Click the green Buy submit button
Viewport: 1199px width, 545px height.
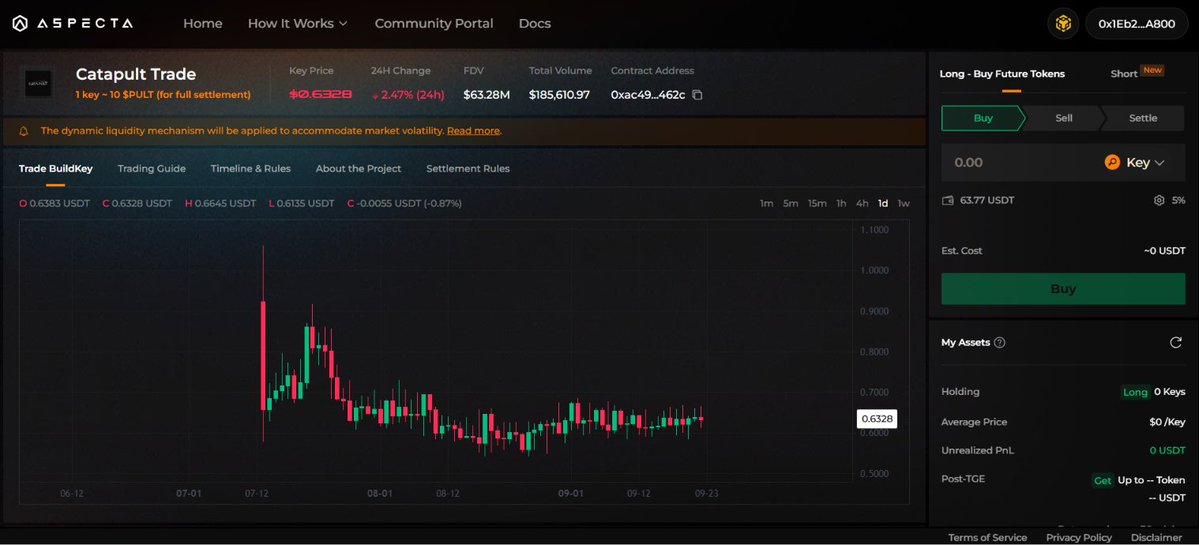click(1063, 289)
